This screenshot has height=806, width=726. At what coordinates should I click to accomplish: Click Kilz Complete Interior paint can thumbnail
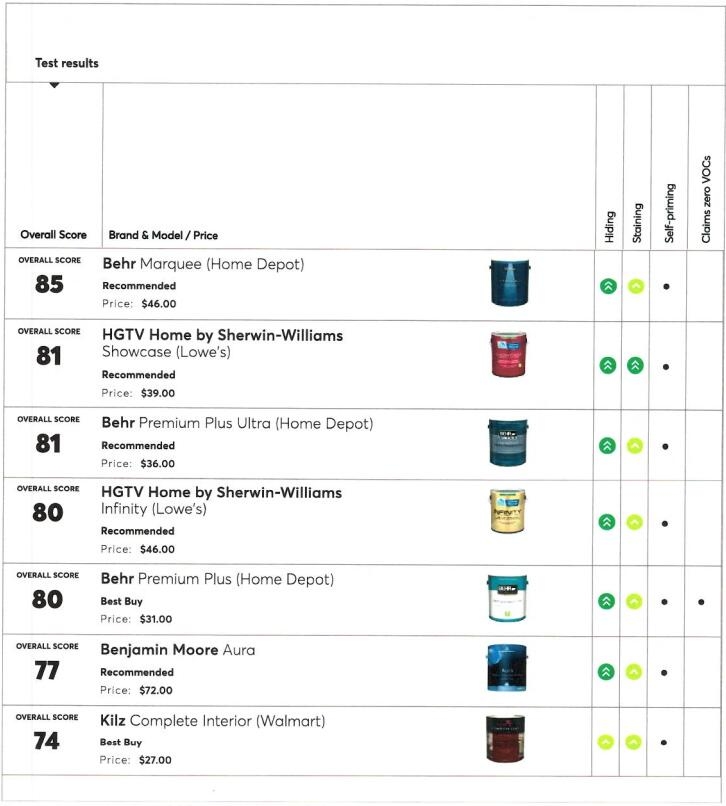point(505,739)
